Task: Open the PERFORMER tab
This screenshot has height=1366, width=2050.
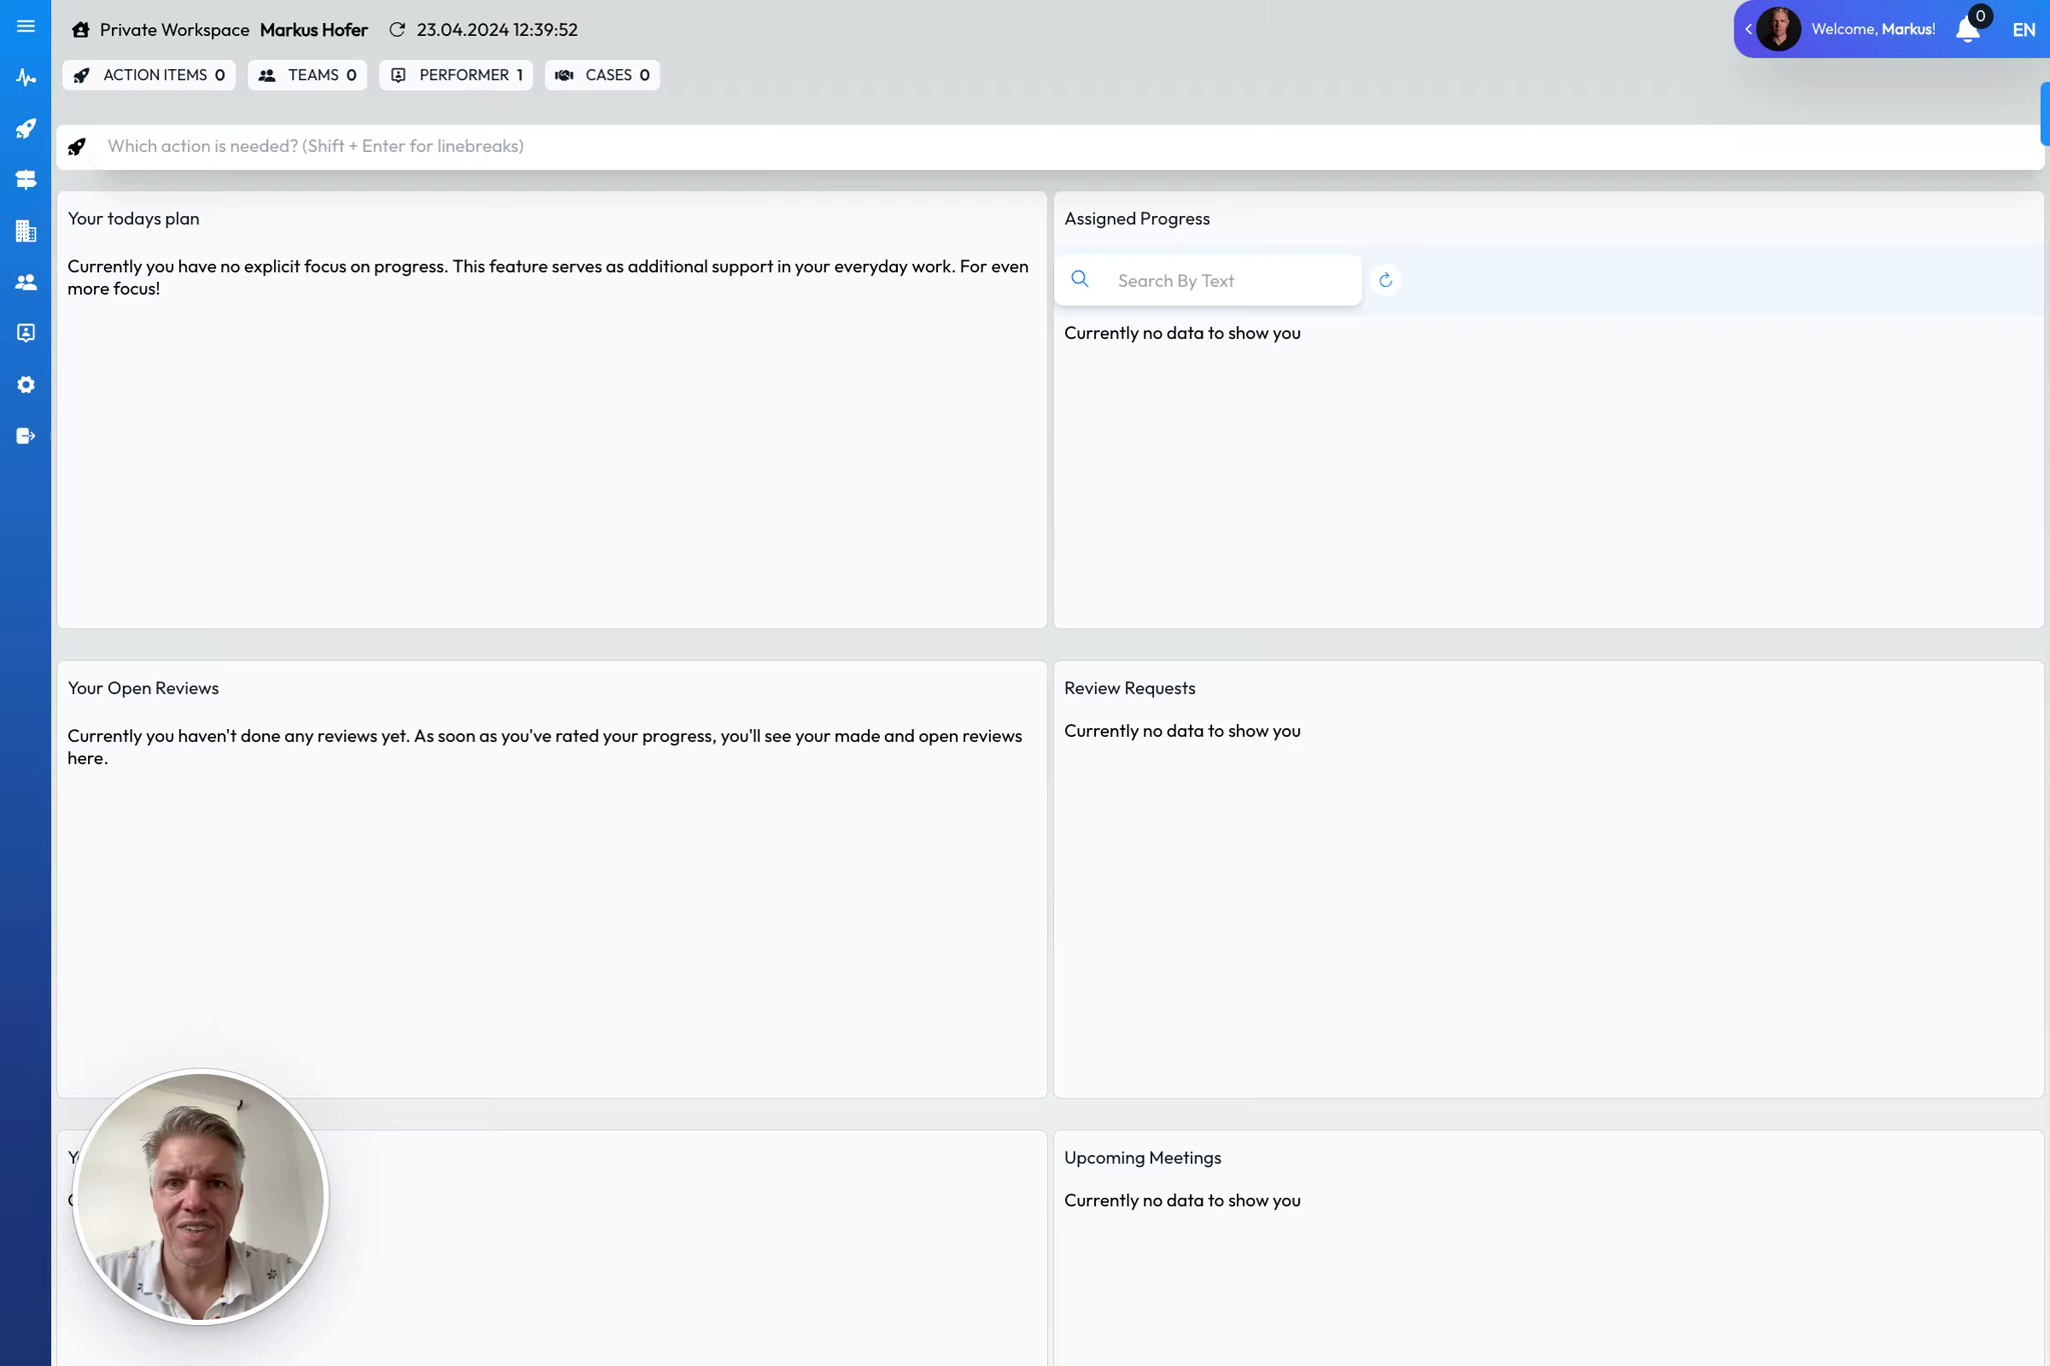Action: click(455, 75)
